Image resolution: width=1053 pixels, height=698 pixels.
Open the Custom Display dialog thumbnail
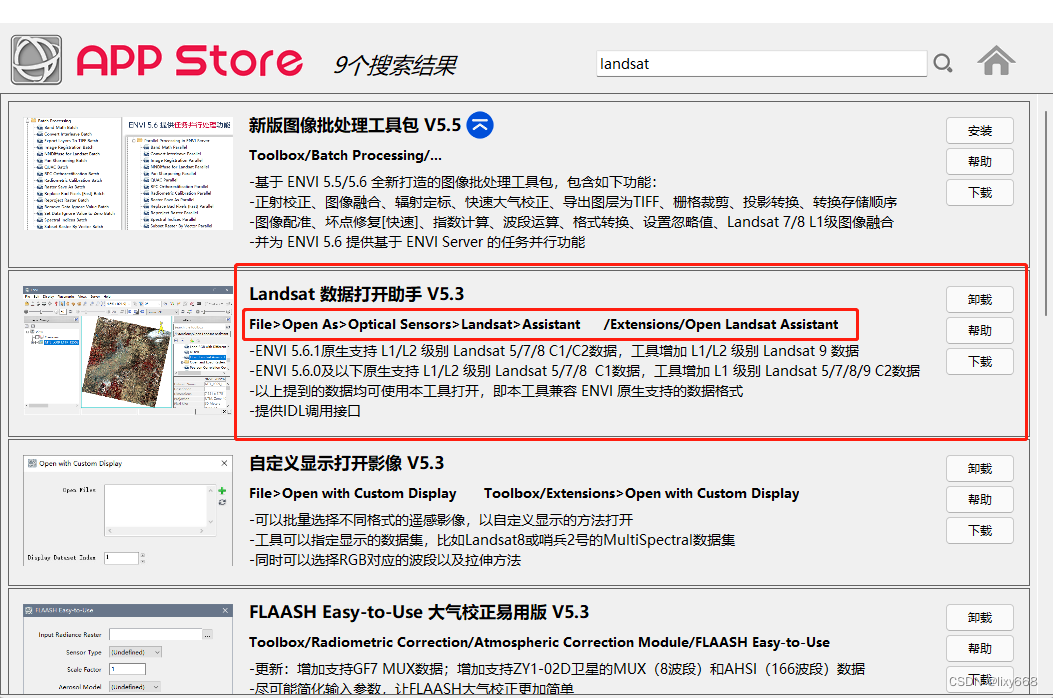pos(128,511)
